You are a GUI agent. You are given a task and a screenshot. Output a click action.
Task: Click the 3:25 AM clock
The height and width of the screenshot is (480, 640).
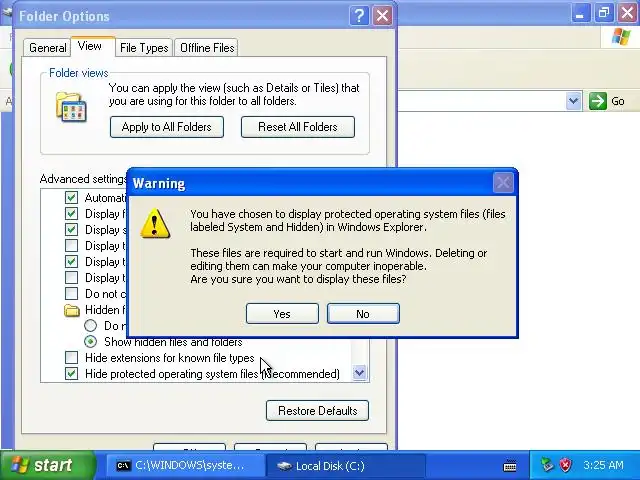(603, 465)
